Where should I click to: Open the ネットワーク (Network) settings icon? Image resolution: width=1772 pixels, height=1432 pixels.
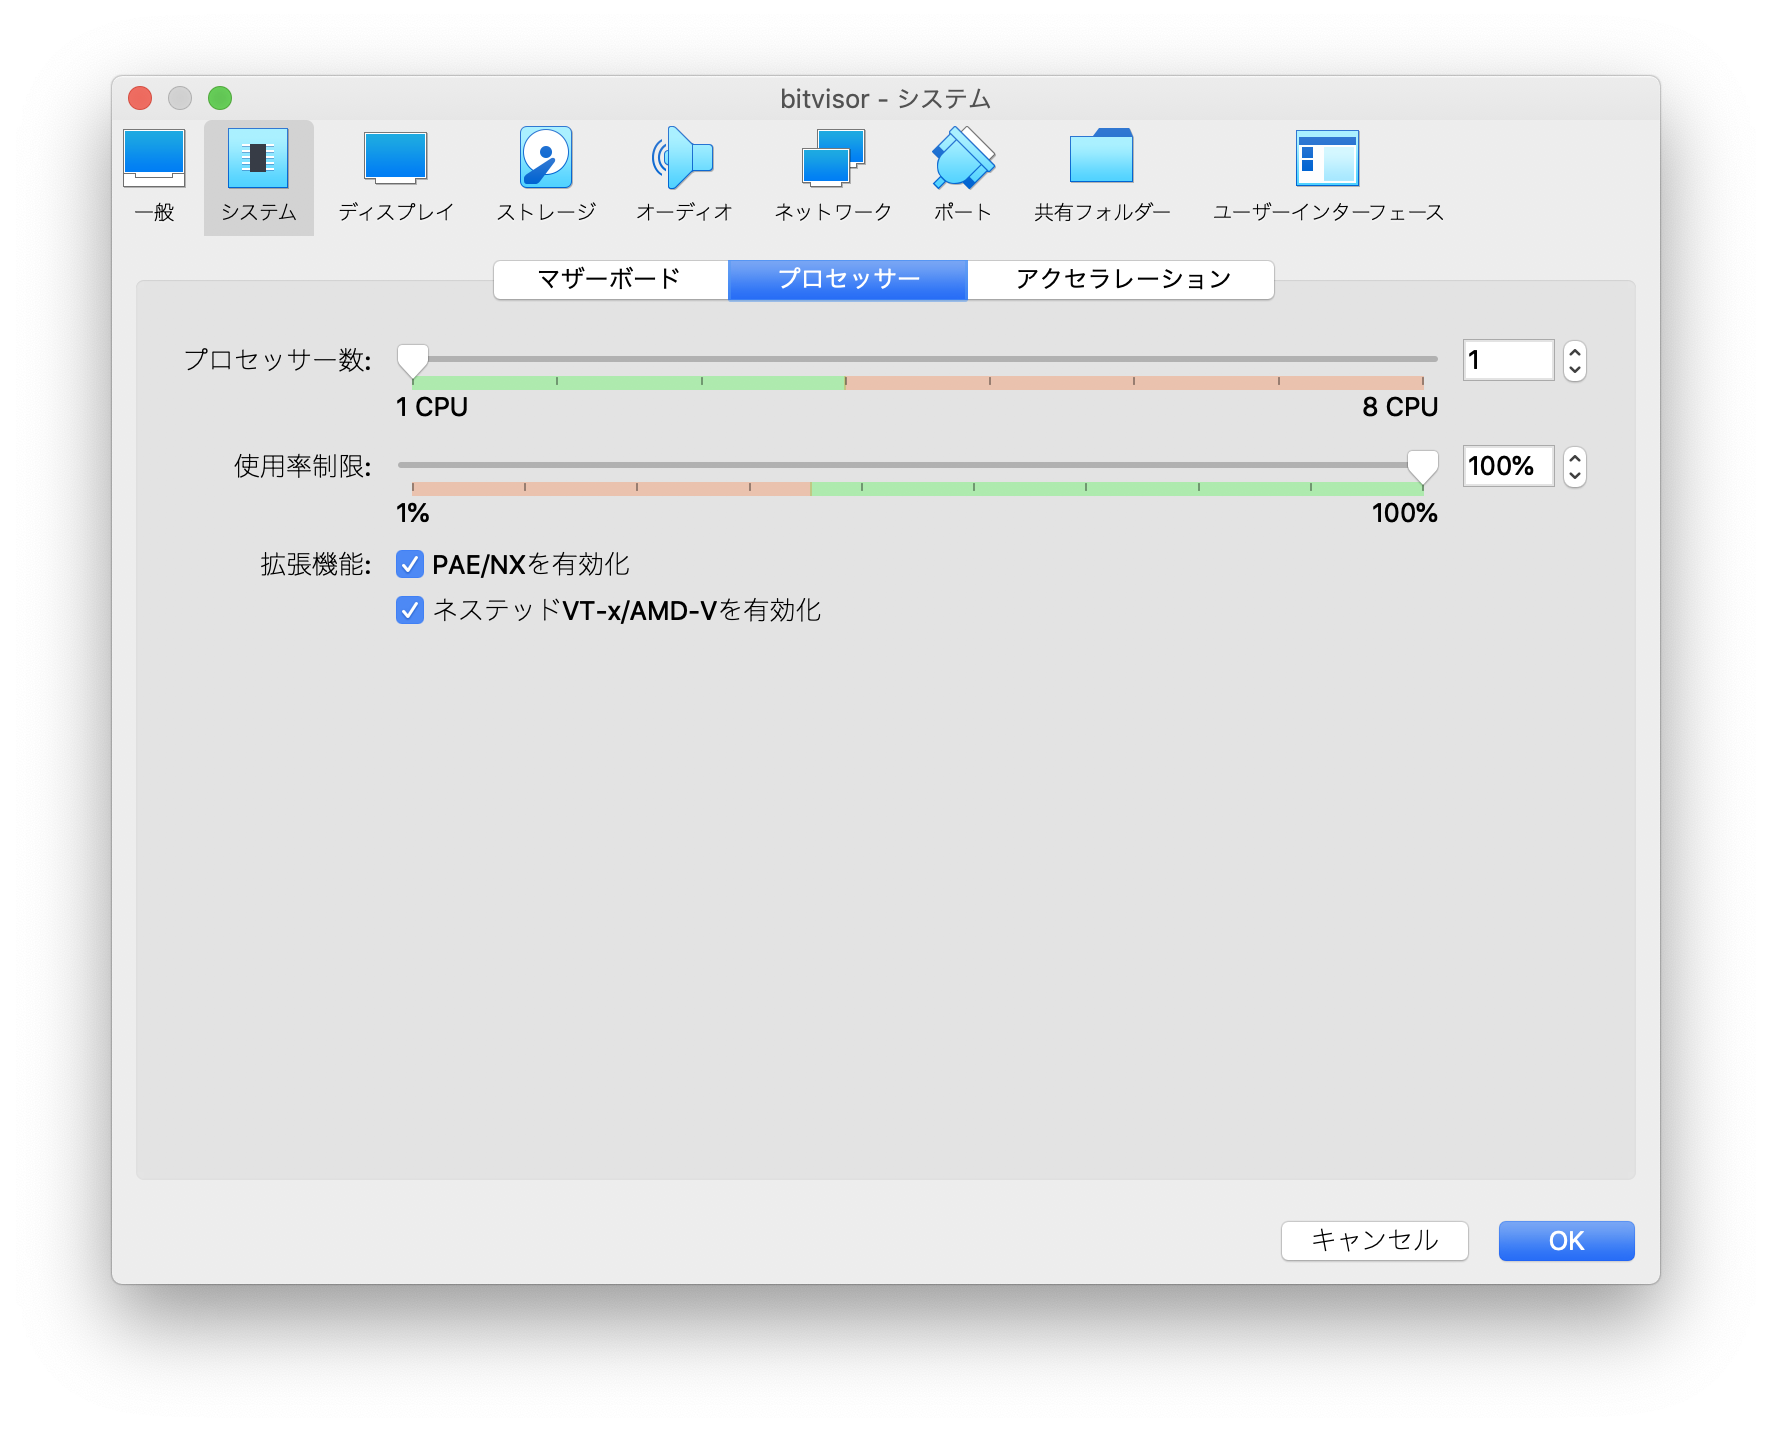(834, 160)
